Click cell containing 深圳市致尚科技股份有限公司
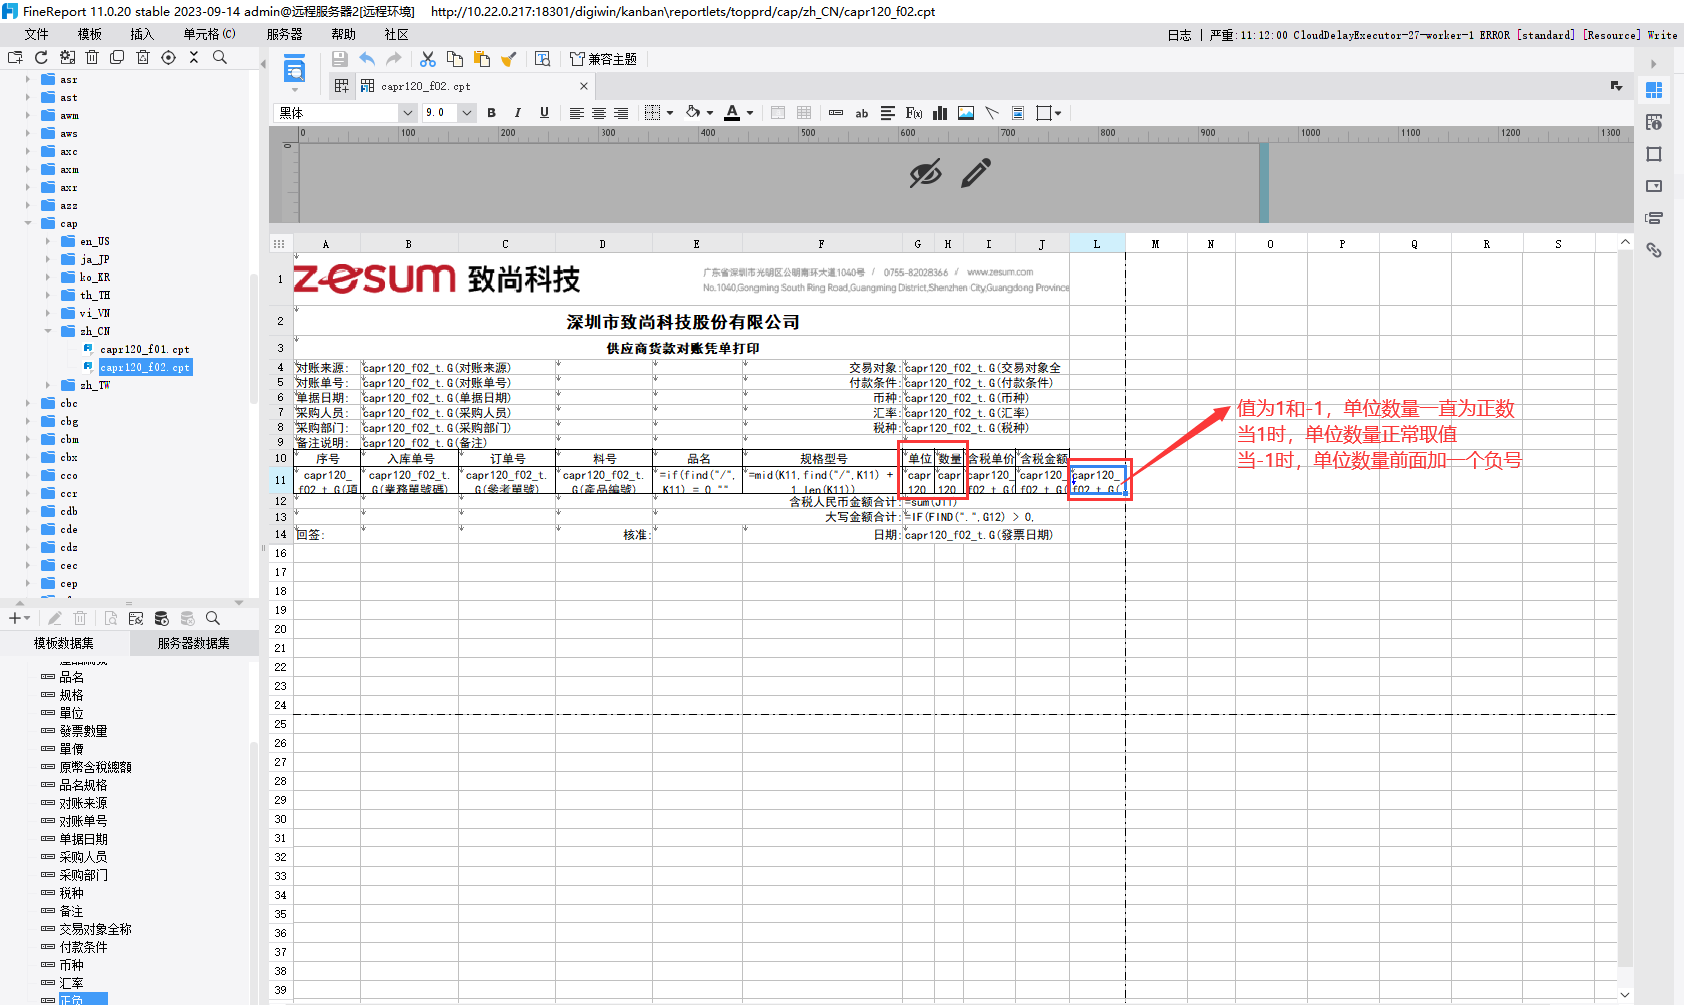Viewport: 1684px width, 1005px height. pyautogui.click(x=683, y=322)
